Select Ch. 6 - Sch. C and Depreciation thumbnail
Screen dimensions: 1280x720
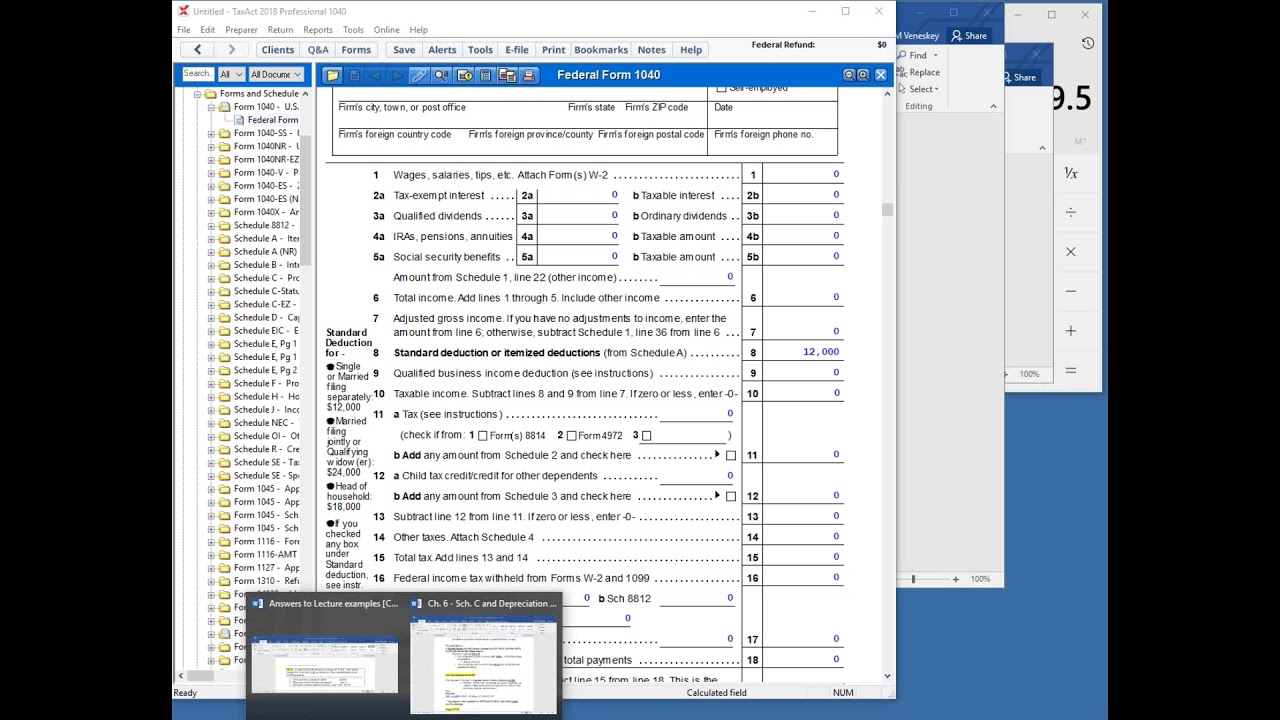pyautogui.click(x=483, y=664)
